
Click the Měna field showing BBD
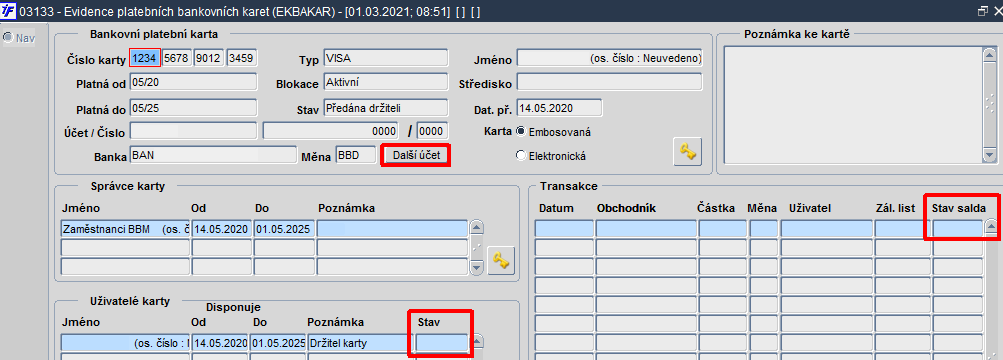click(x=356, y=155)
